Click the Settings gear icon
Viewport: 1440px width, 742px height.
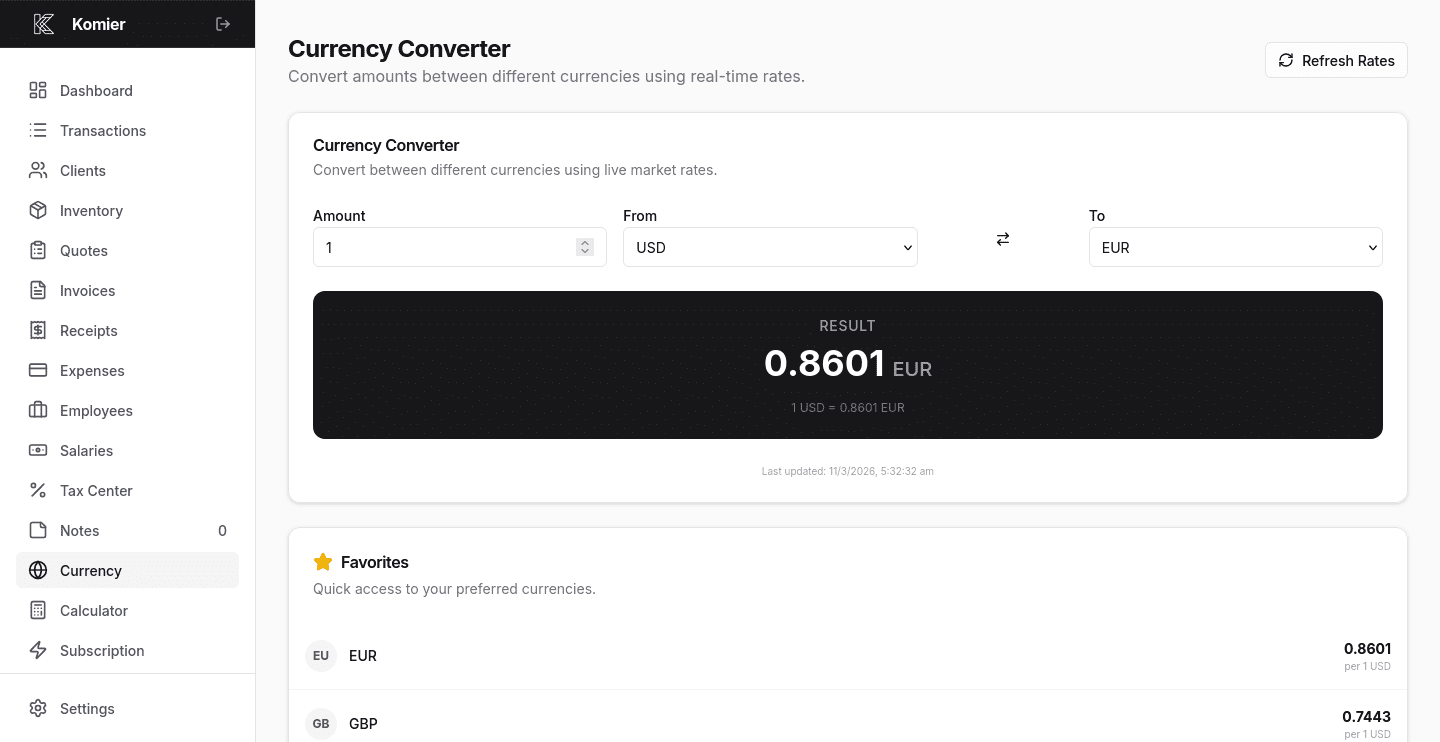pyautogui.click(x=38, y=709)
